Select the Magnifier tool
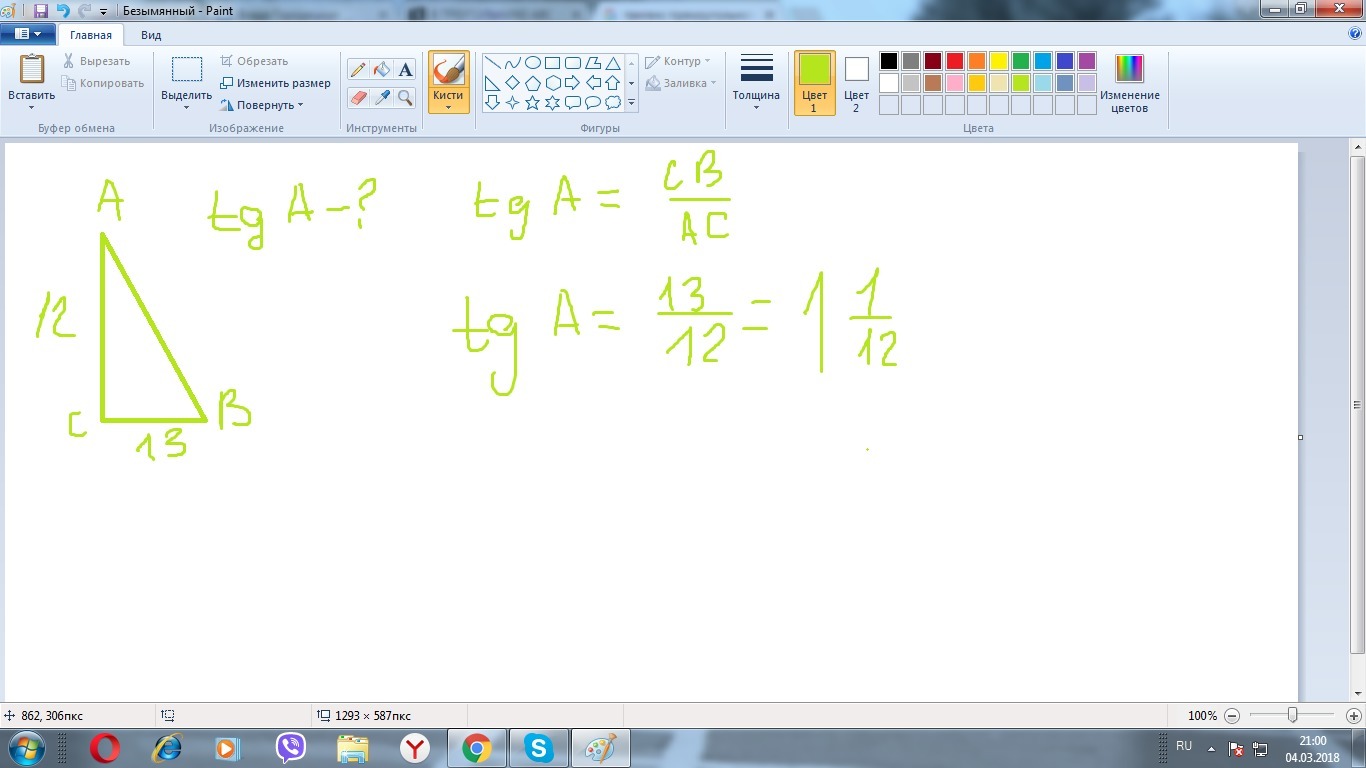 point(404,97)
